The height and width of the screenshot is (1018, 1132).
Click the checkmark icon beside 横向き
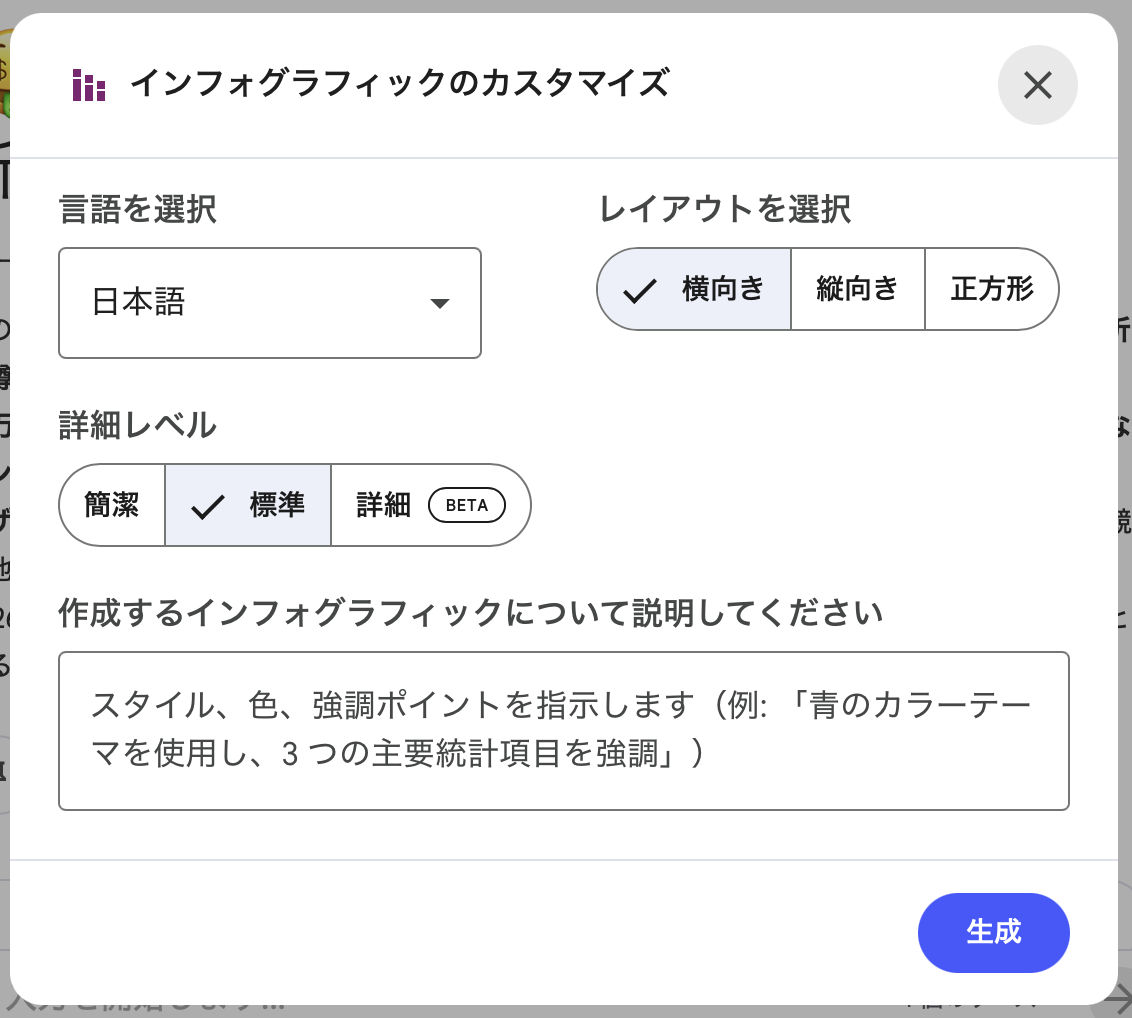click(x=639, y=291)
